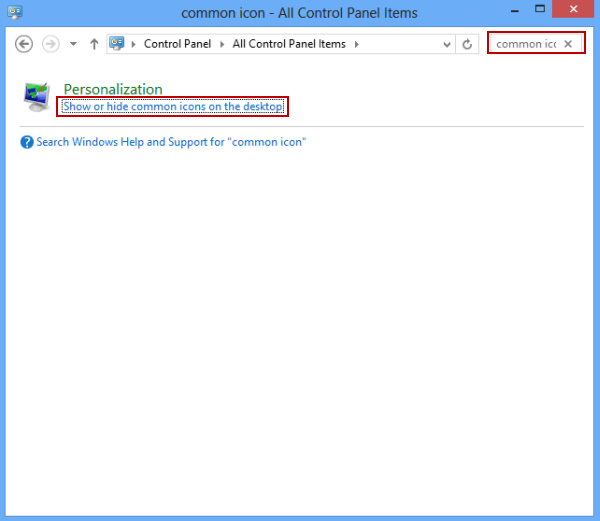Open window system menu icon in title bar

(15, 12)
